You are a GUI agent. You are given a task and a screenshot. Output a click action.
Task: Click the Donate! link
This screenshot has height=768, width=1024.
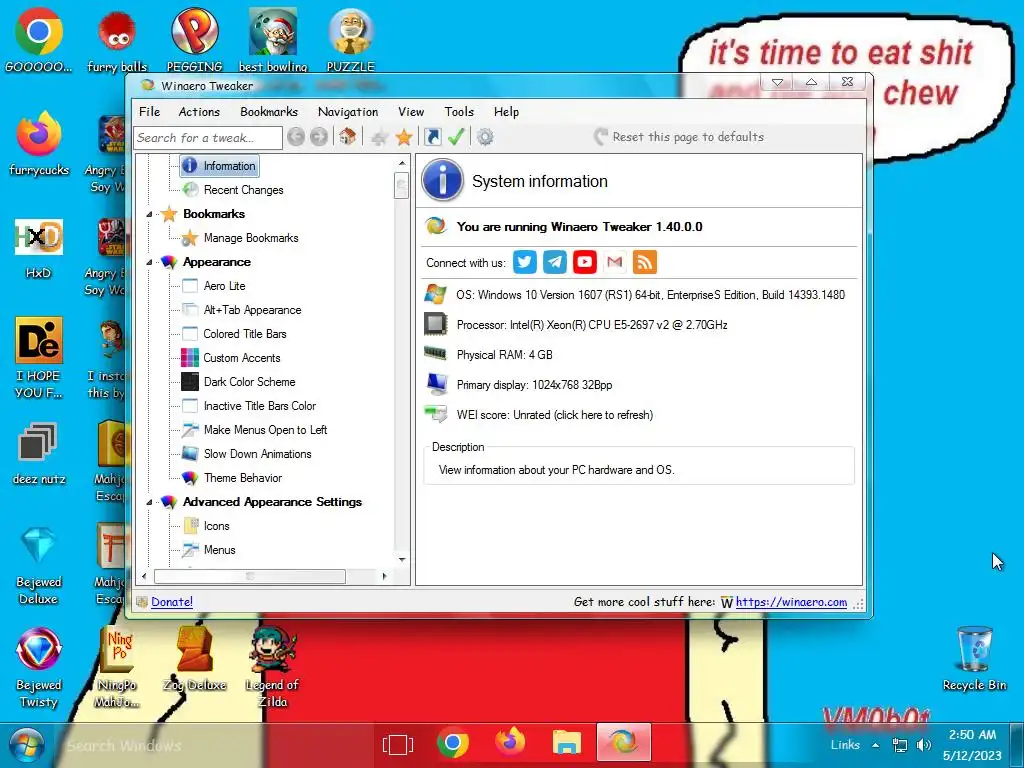[x=172, y=602]
